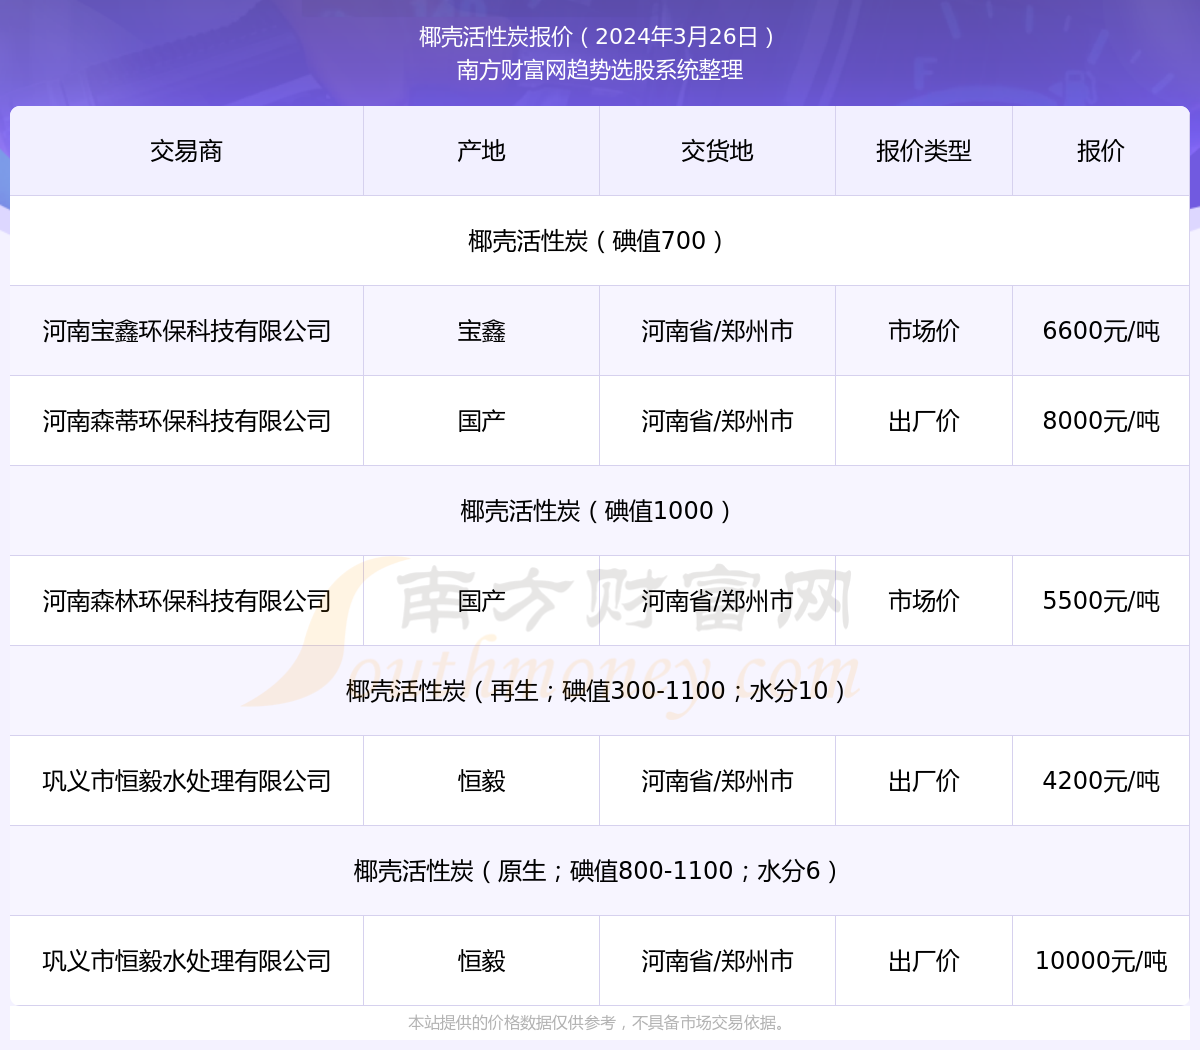Click 国产 in the 河南森林 row
The height and width of the screenshot is (1050, 1200).
click(x=481, y=601)
